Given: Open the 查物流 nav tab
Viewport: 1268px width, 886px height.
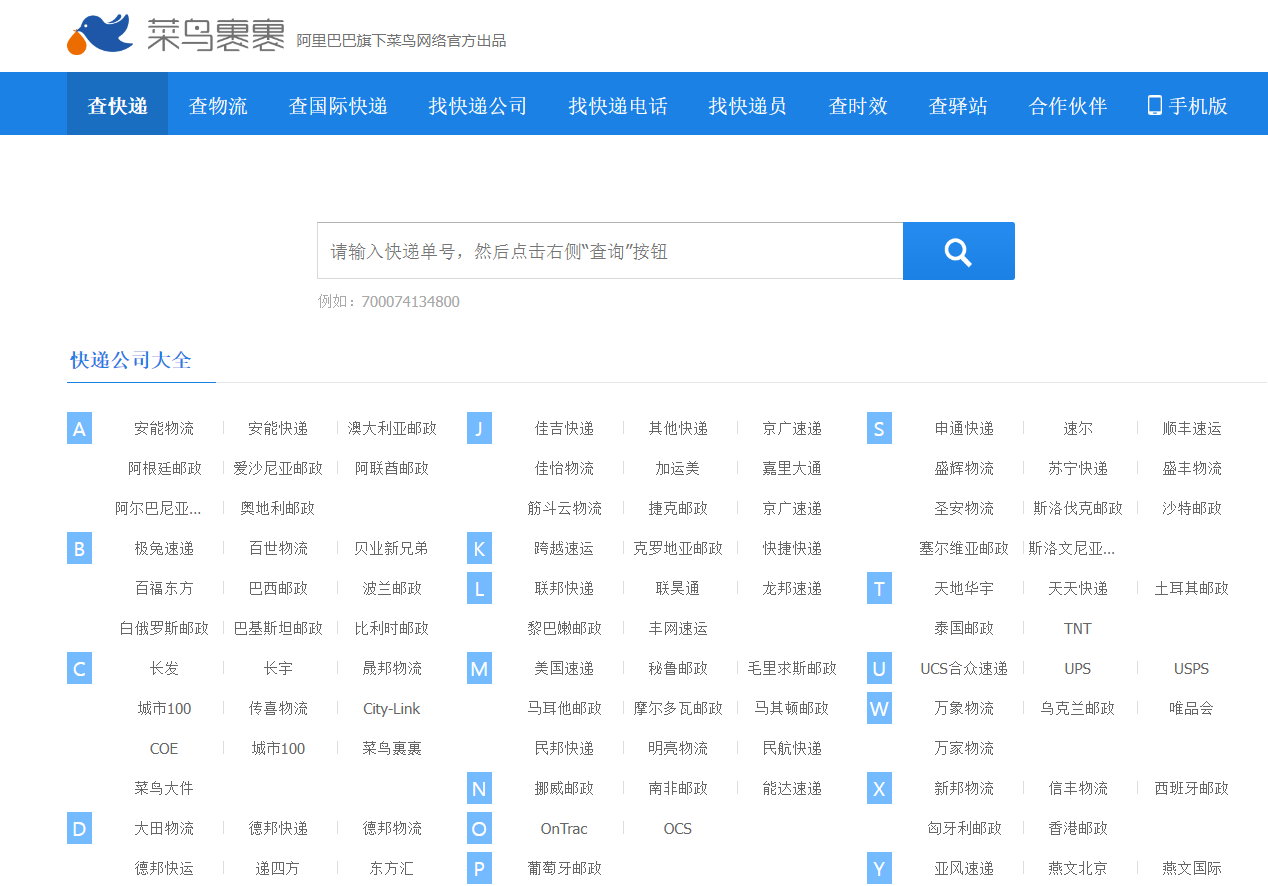Looking at the screenshot, I should click(218, 105).
